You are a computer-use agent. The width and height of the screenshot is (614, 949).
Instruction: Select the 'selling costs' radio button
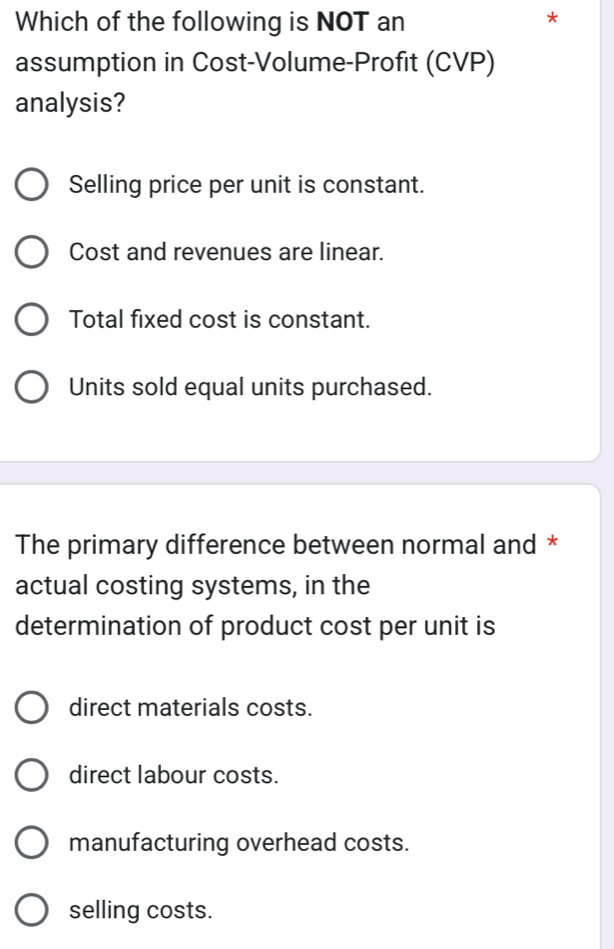click(x=33, y=910)
